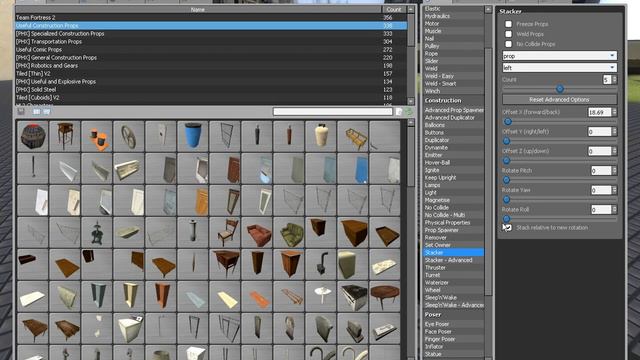The width and height of the screenshot is (640, 360).
Task: Select the Stacker - Advanced tool
Action: pyautogui.click(x=453, y=260)
